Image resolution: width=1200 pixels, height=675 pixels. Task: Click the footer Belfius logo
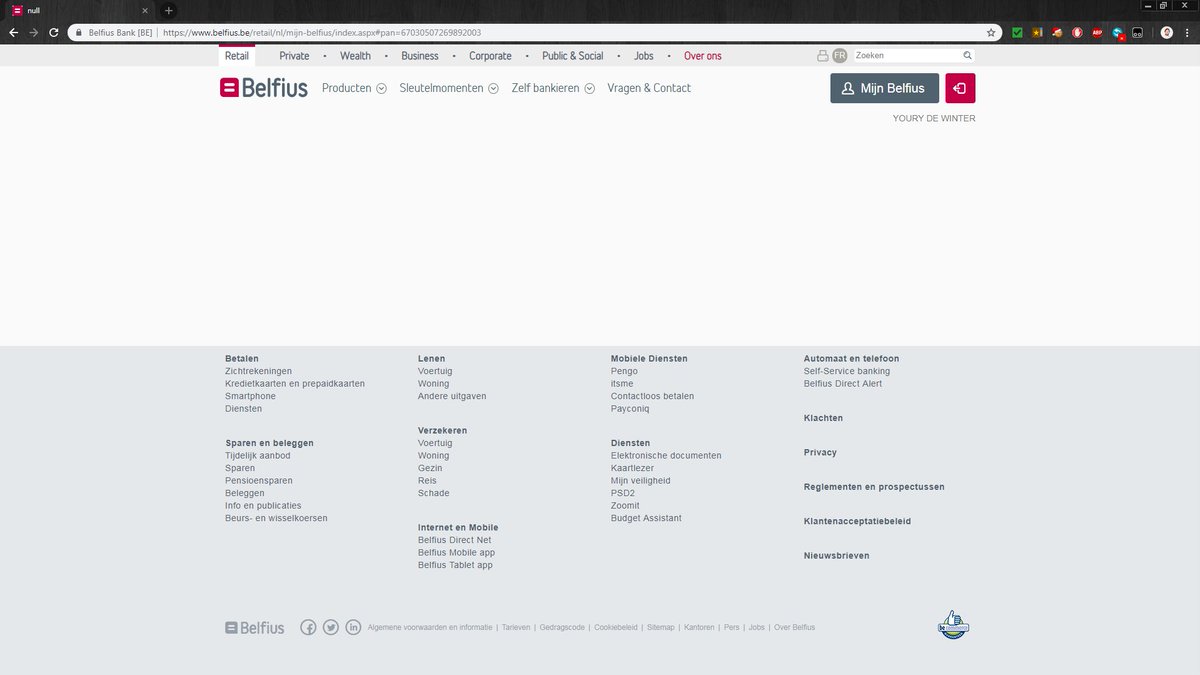[255, 628]
